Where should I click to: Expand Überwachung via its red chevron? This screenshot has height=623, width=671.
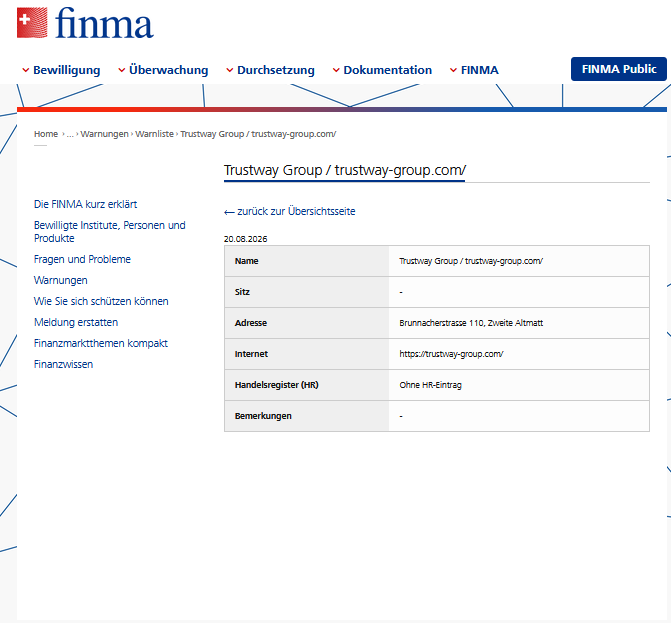122,70
